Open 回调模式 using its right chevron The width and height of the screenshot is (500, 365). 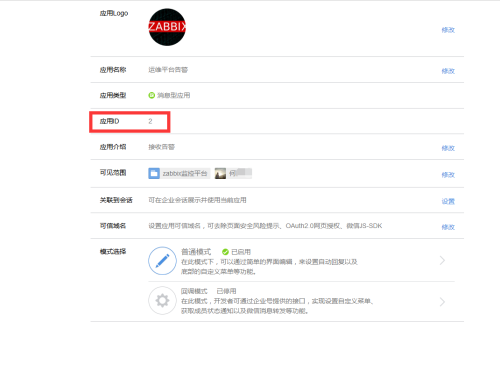click(442, 302)
